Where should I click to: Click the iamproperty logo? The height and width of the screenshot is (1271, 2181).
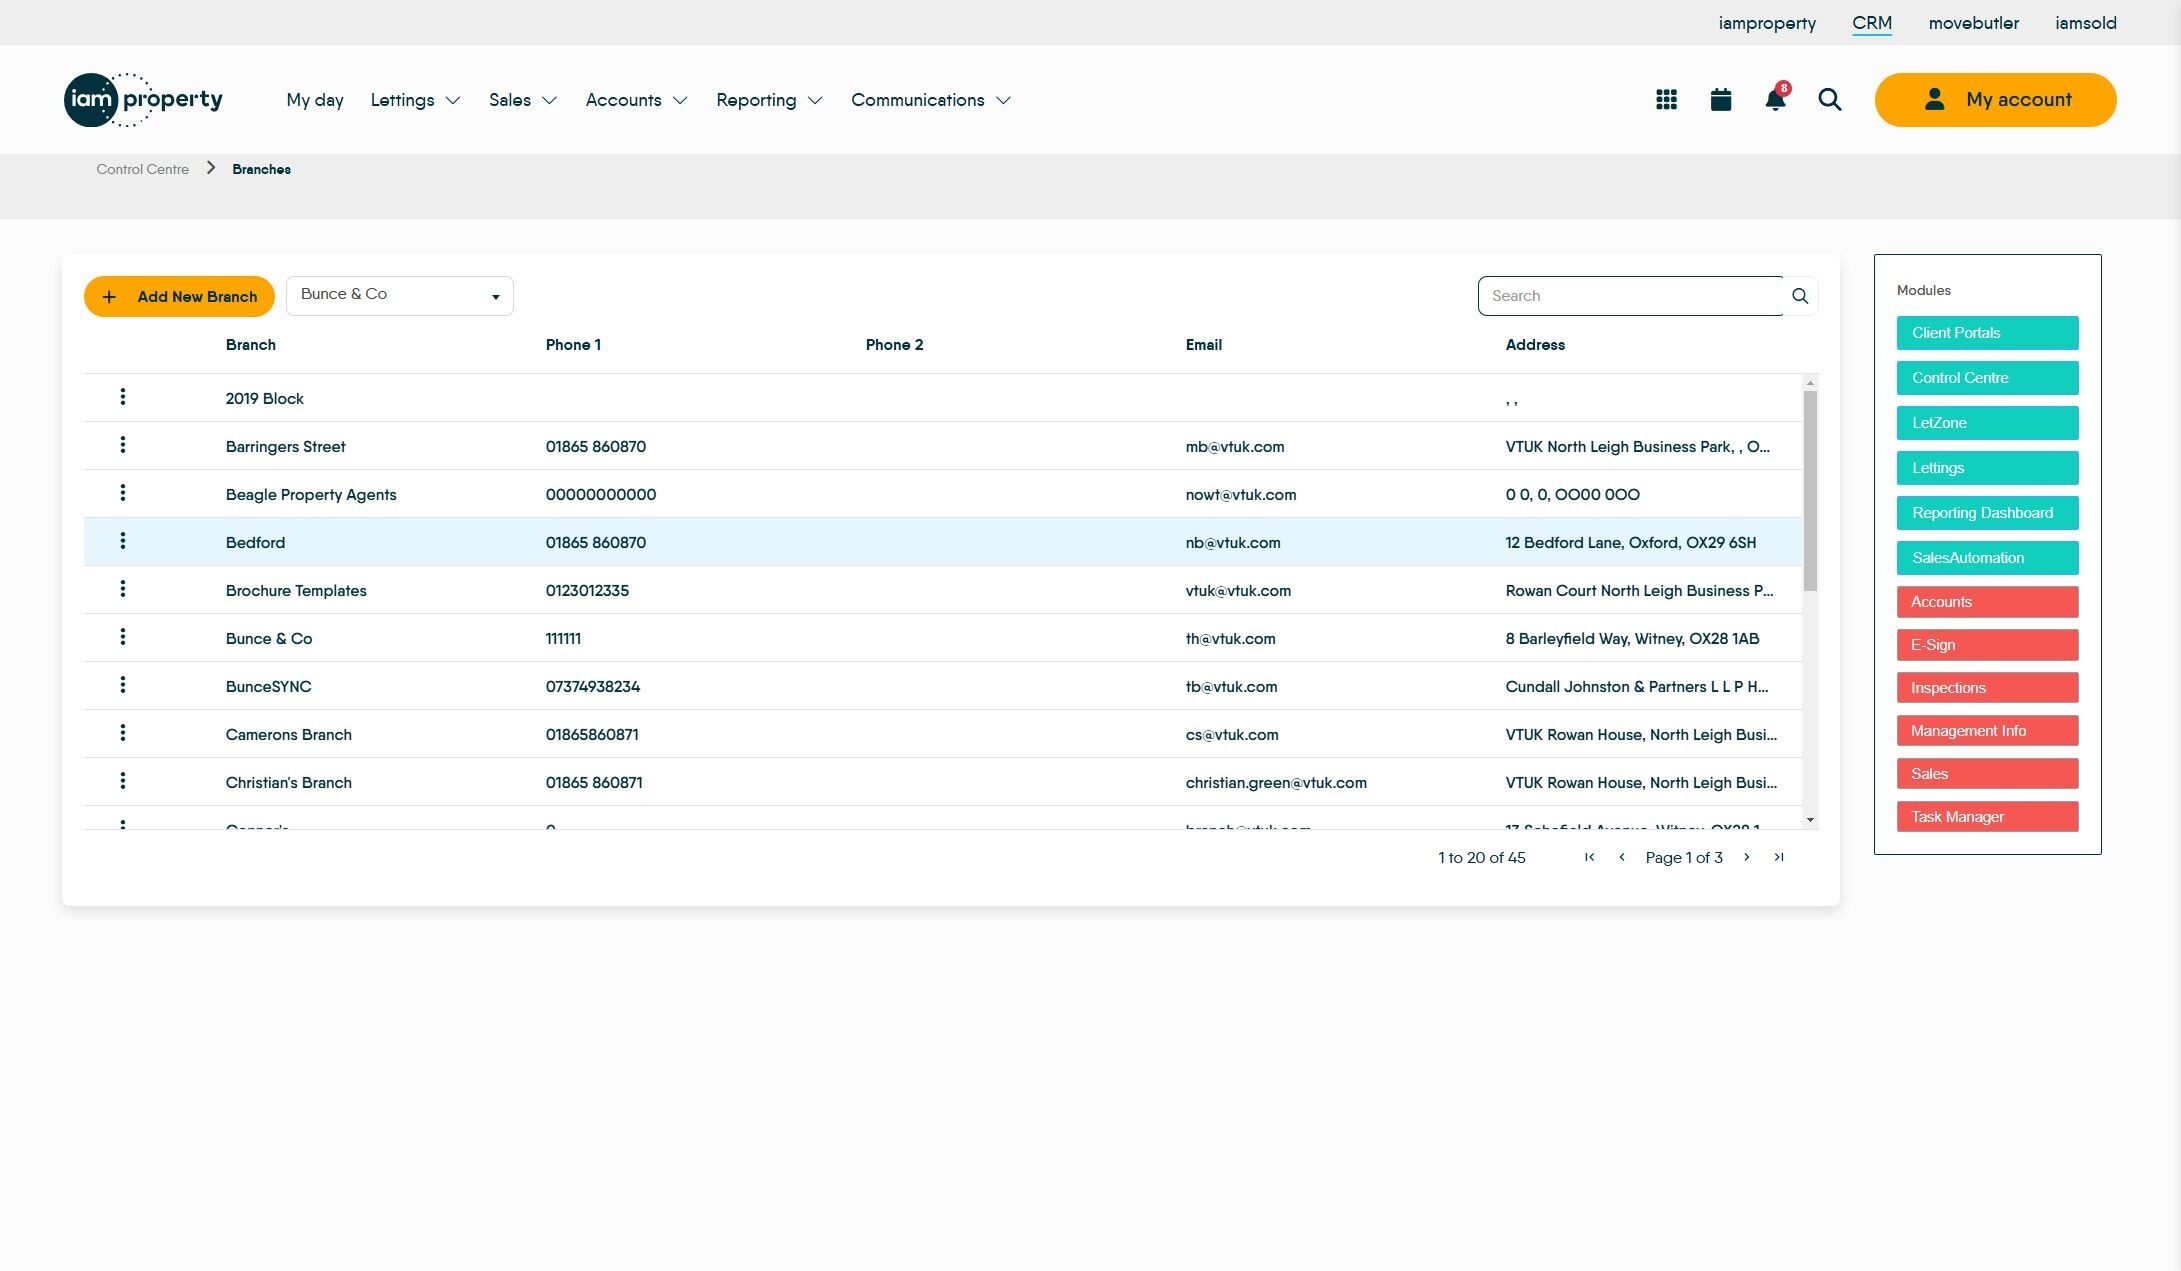144,99
